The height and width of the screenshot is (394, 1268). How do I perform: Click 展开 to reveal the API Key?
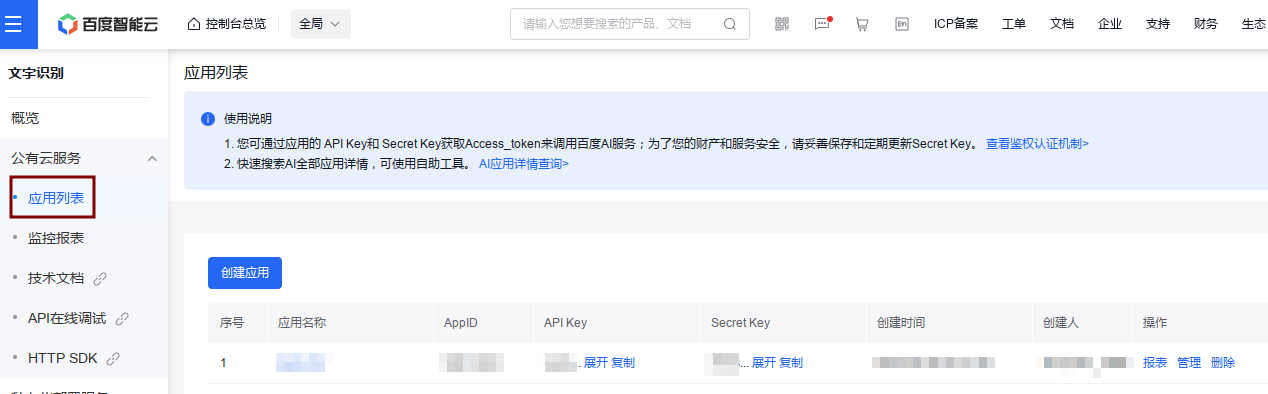point(595,362)
